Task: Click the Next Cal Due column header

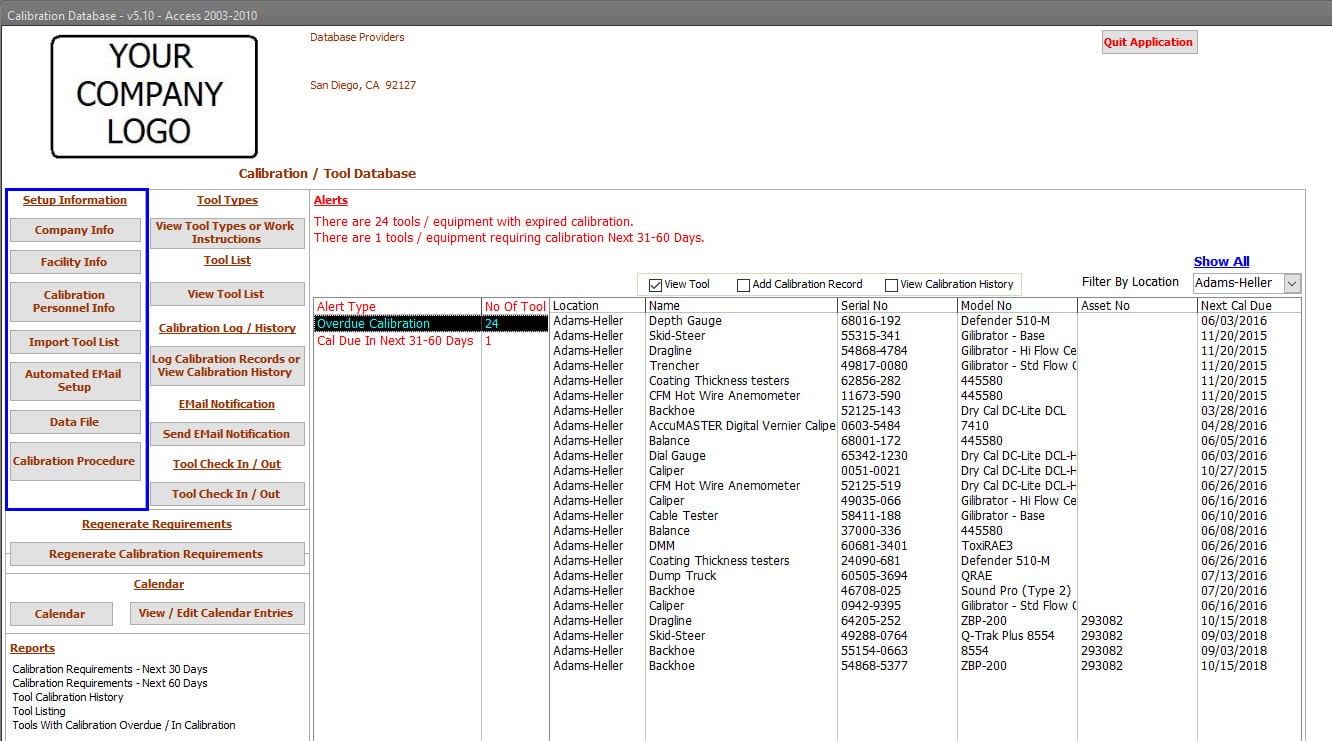Action: click(1249, 306)
